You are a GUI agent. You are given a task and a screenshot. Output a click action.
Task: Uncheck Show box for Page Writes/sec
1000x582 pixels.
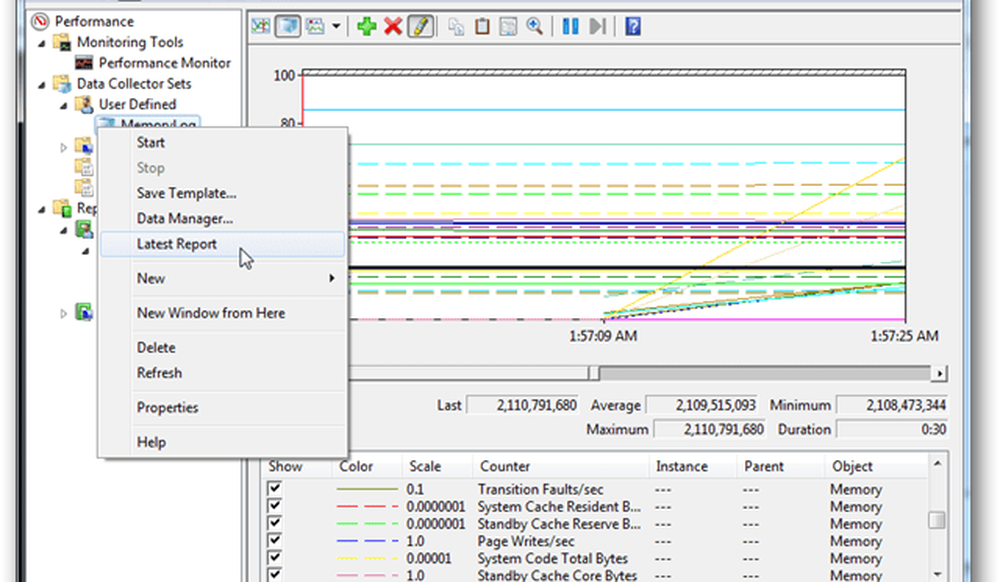pos(275,541)
